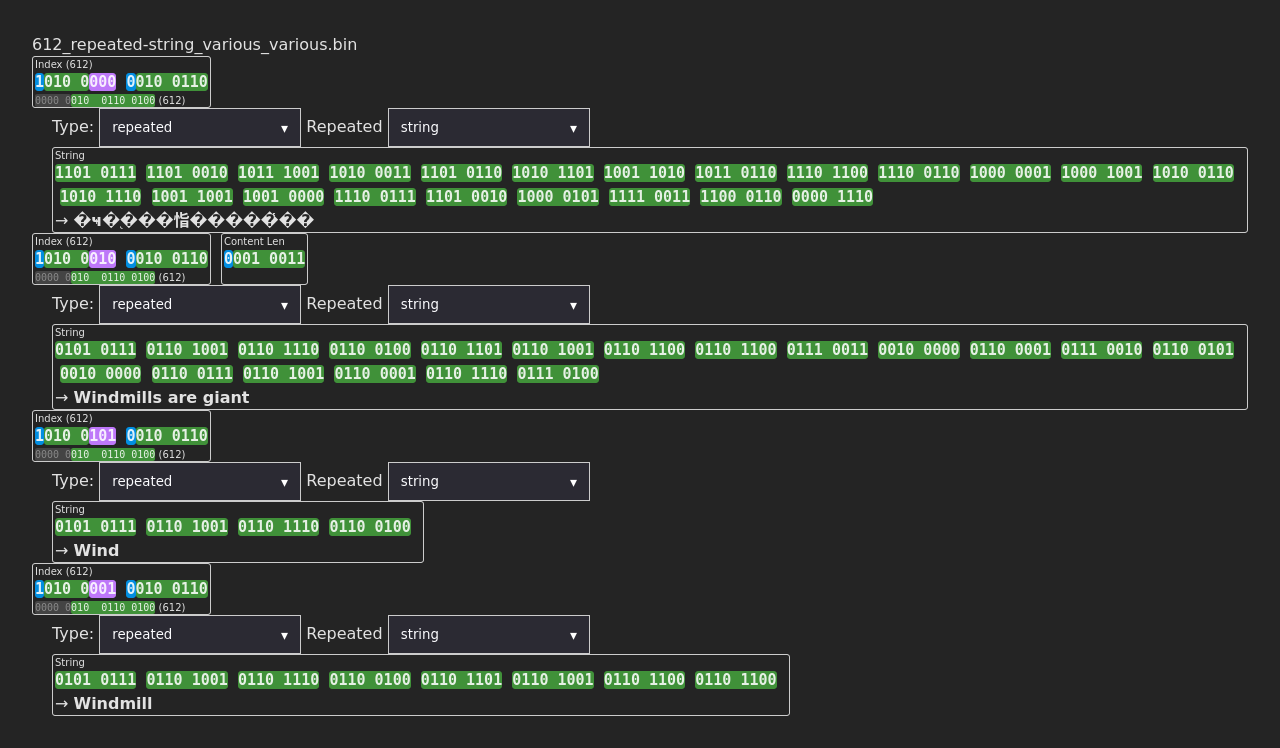Click index byte 1010 0001
Viewport: 1280px width, 748px height.
(75, 589)
